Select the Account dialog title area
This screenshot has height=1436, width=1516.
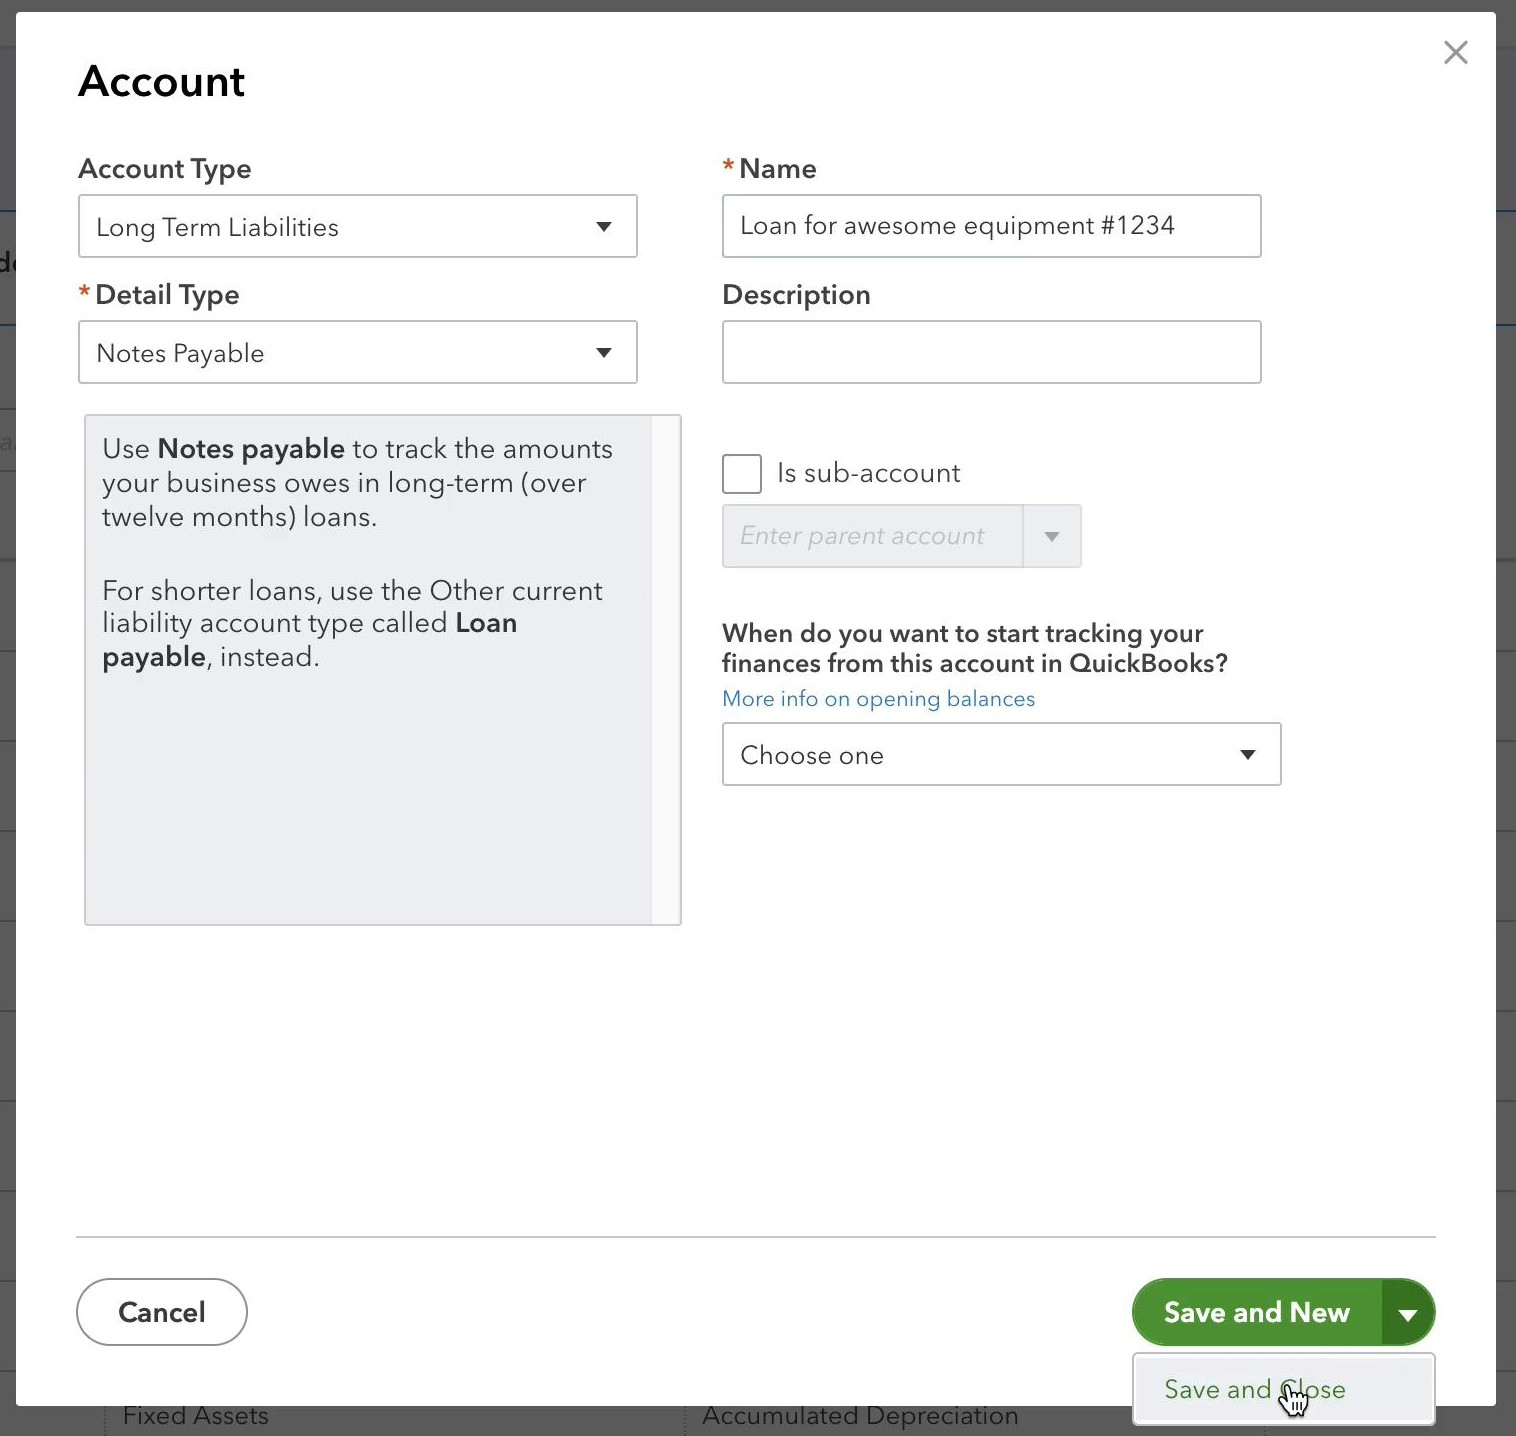click(161, 81)
